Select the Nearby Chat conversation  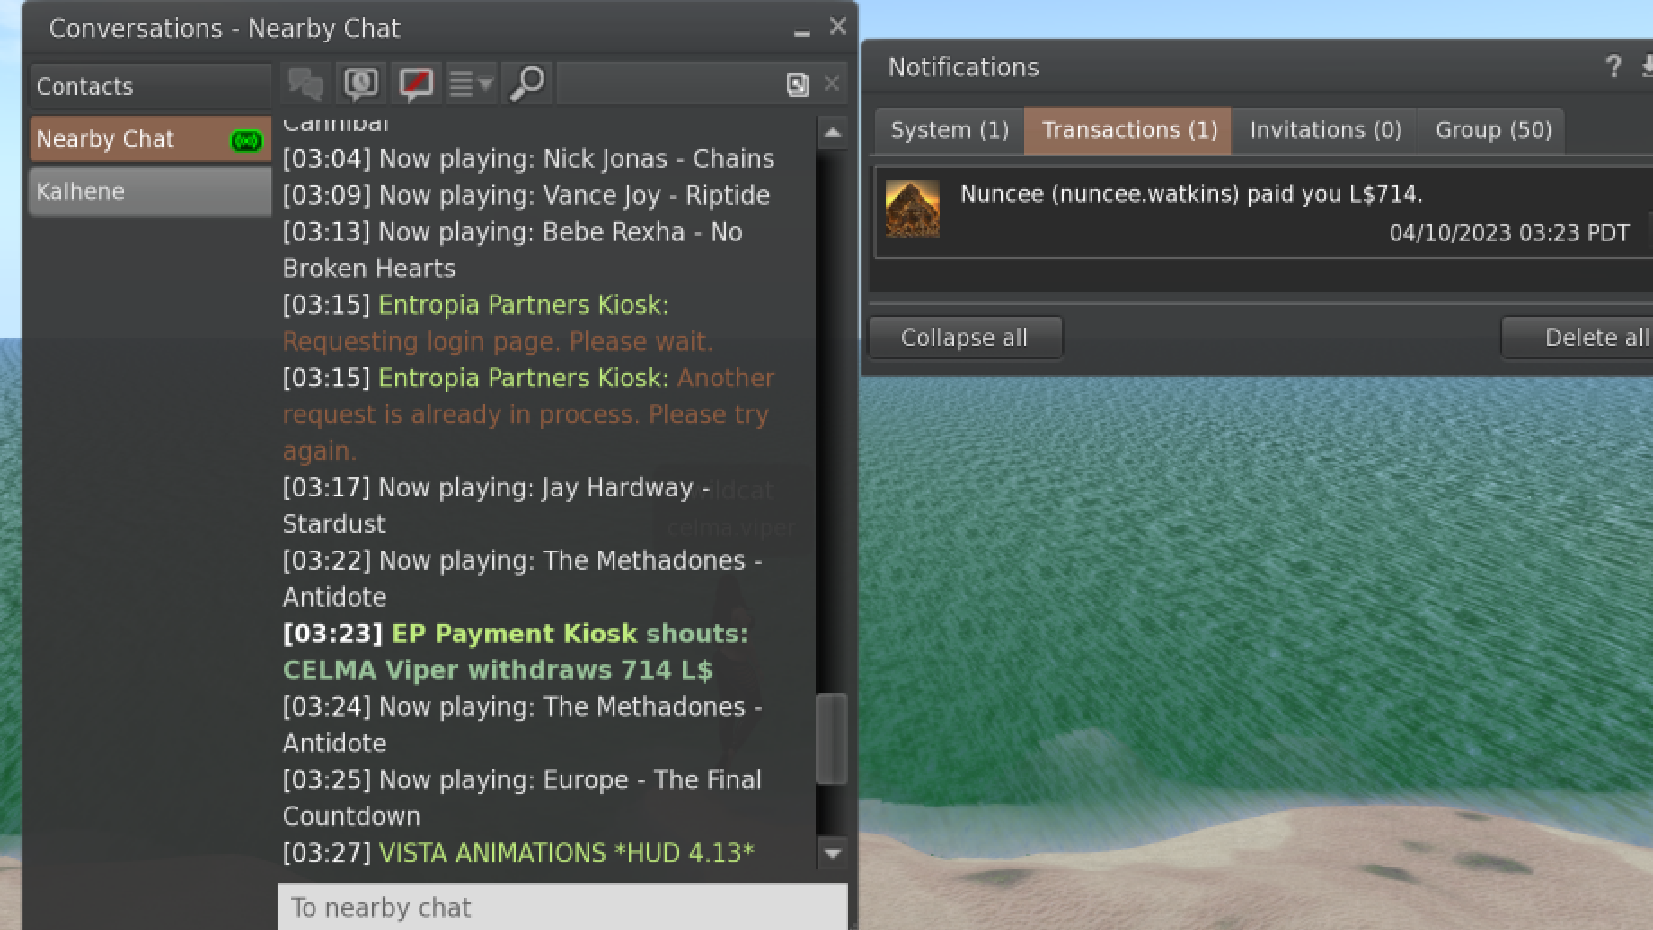151,139
